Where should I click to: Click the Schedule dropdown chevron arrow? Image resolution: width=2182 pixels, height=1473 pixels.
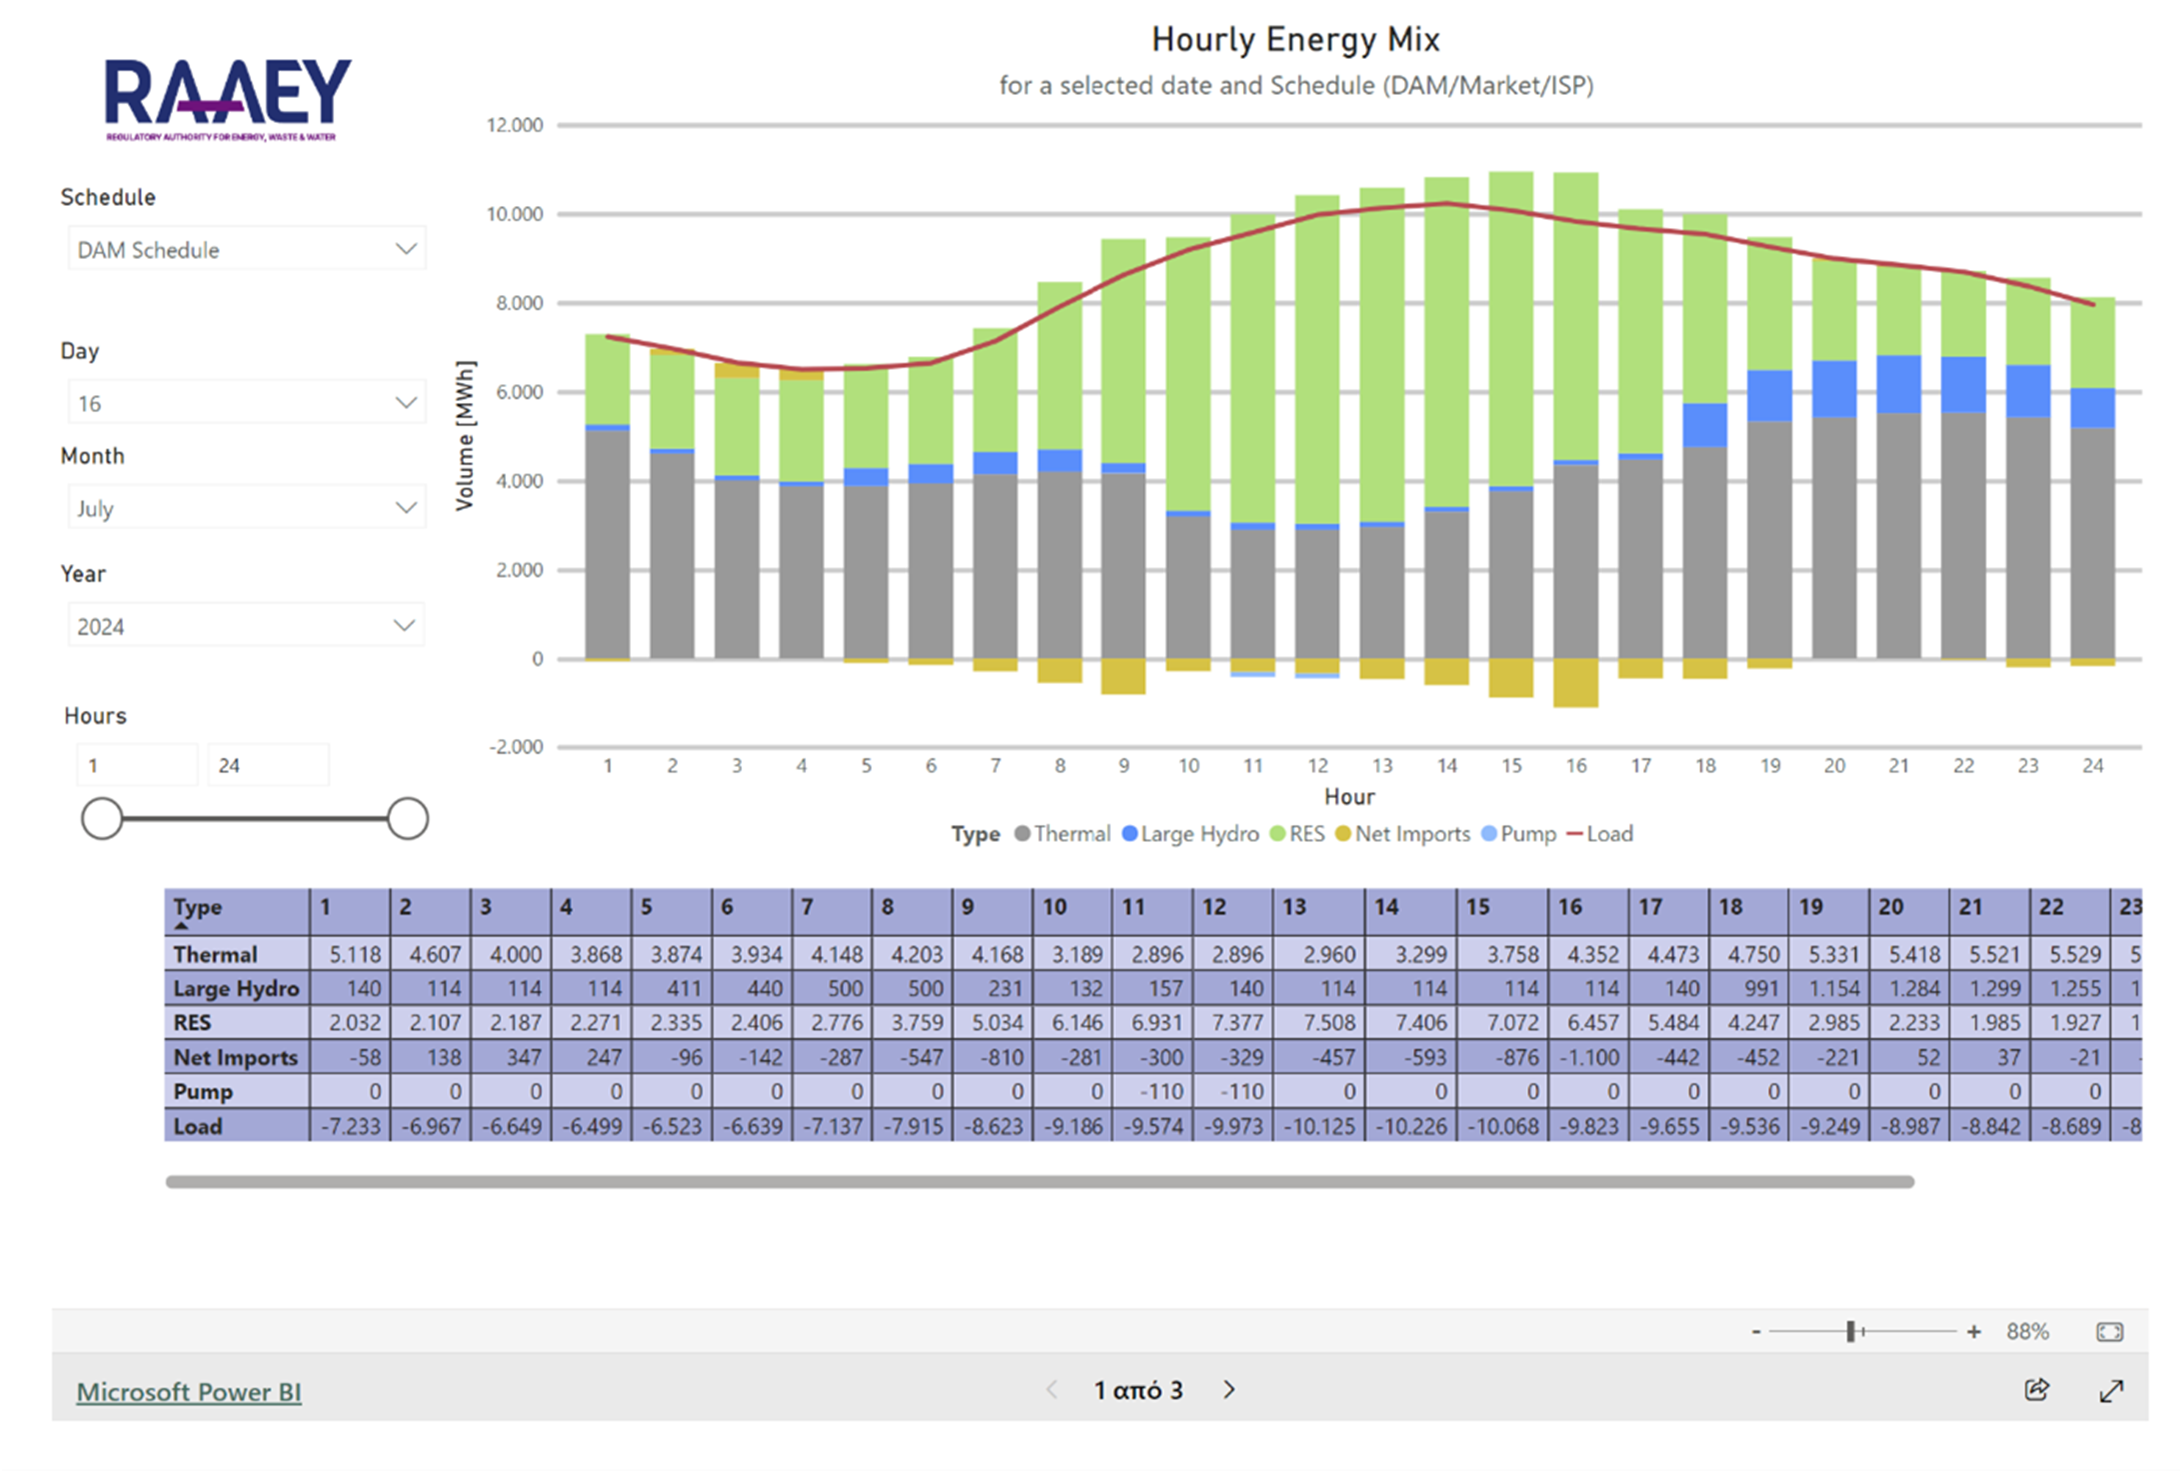tap(405, 249)
